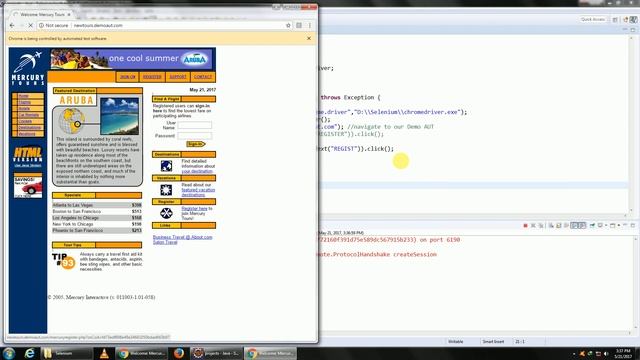This screenshot has width=640, height=360.
Task: Toggle Show Console on standard error change
Action: point(582,226)
